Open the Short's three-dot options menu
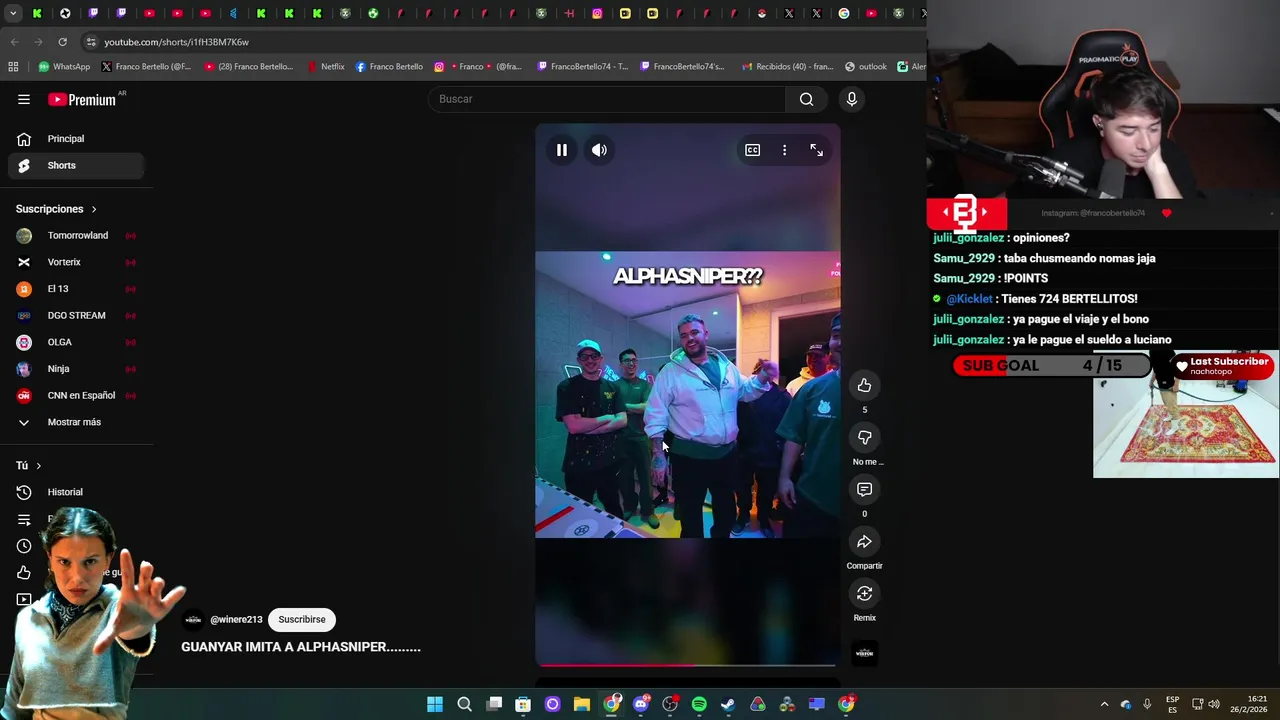Screen dimensions: 1280x720 784,150
